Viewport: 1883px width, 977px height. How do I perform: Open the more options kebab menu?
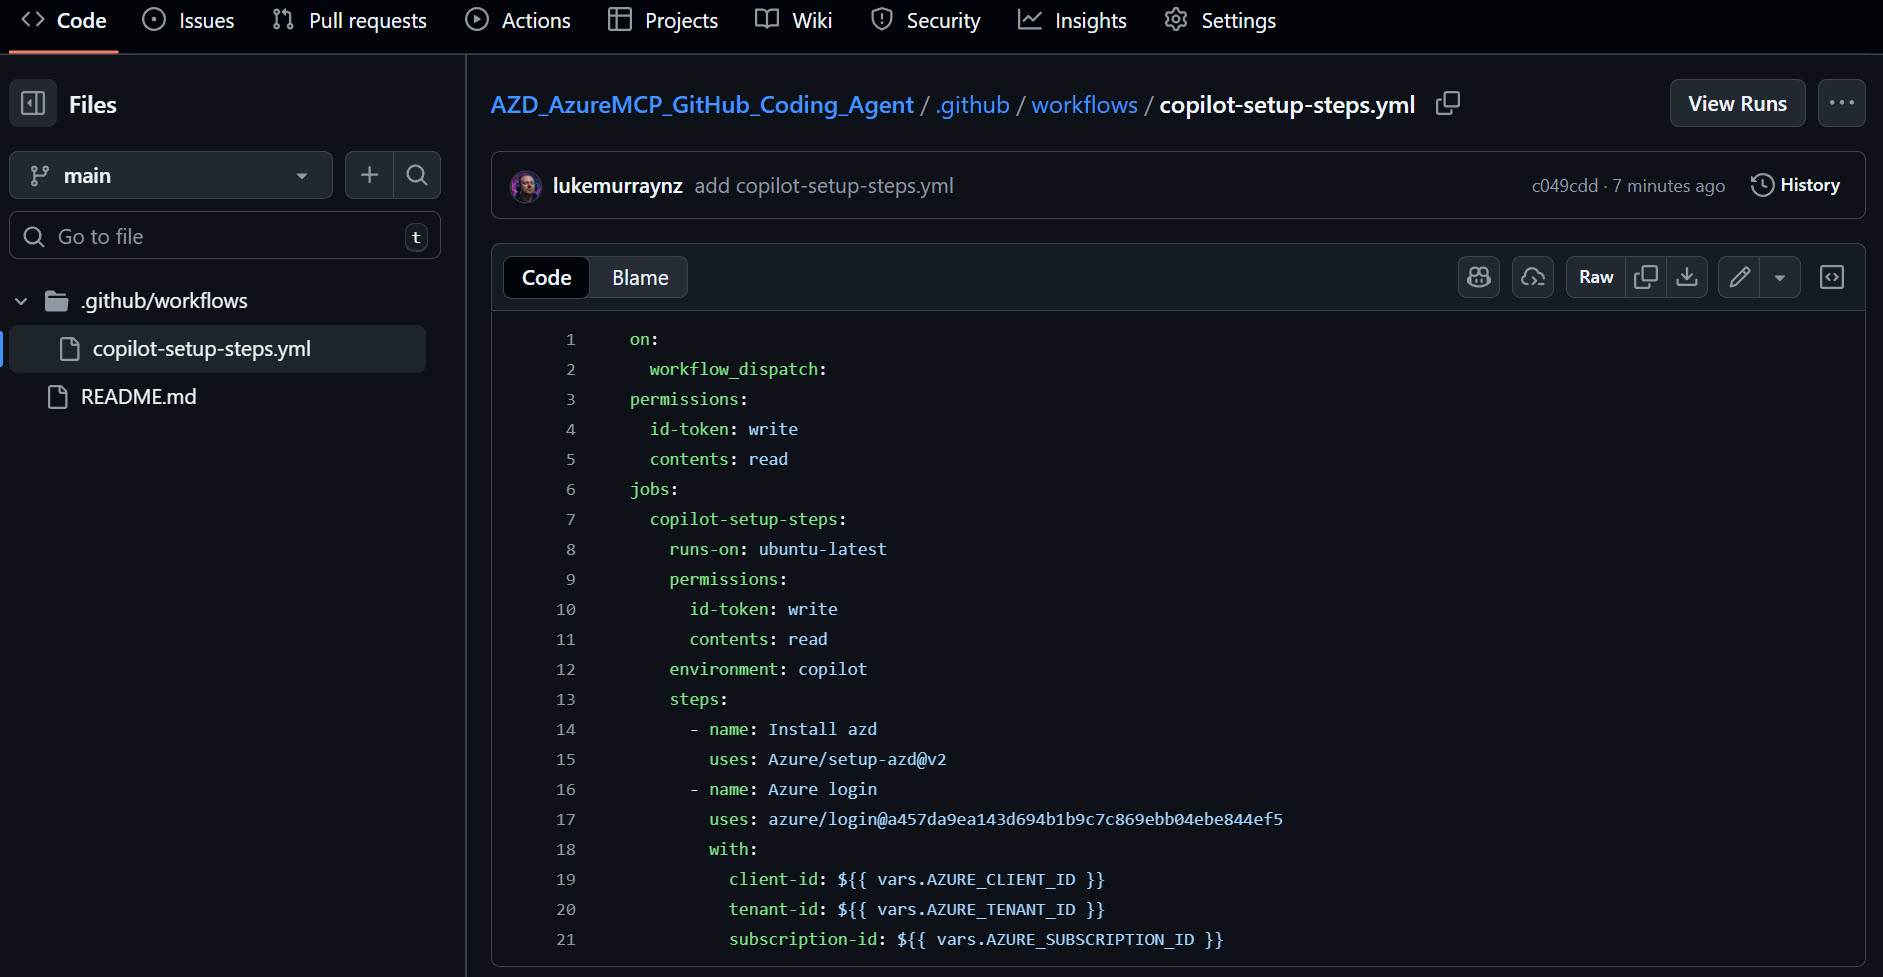pos(1841,103)
